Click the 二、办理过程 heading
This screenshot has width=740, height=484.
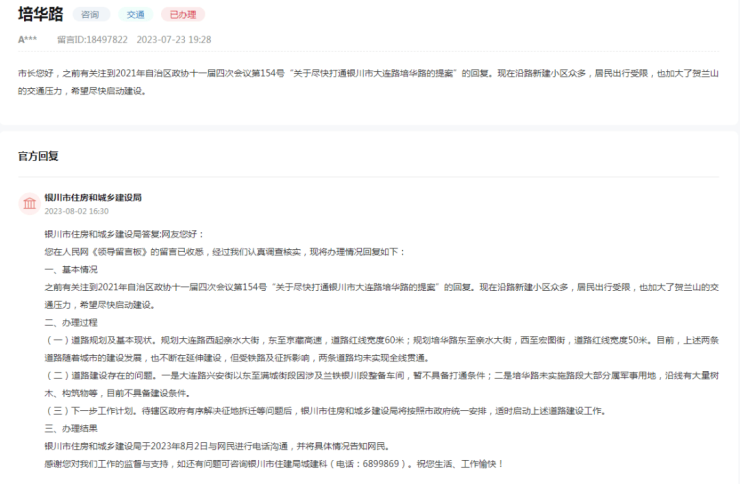(x=70, y=322)
